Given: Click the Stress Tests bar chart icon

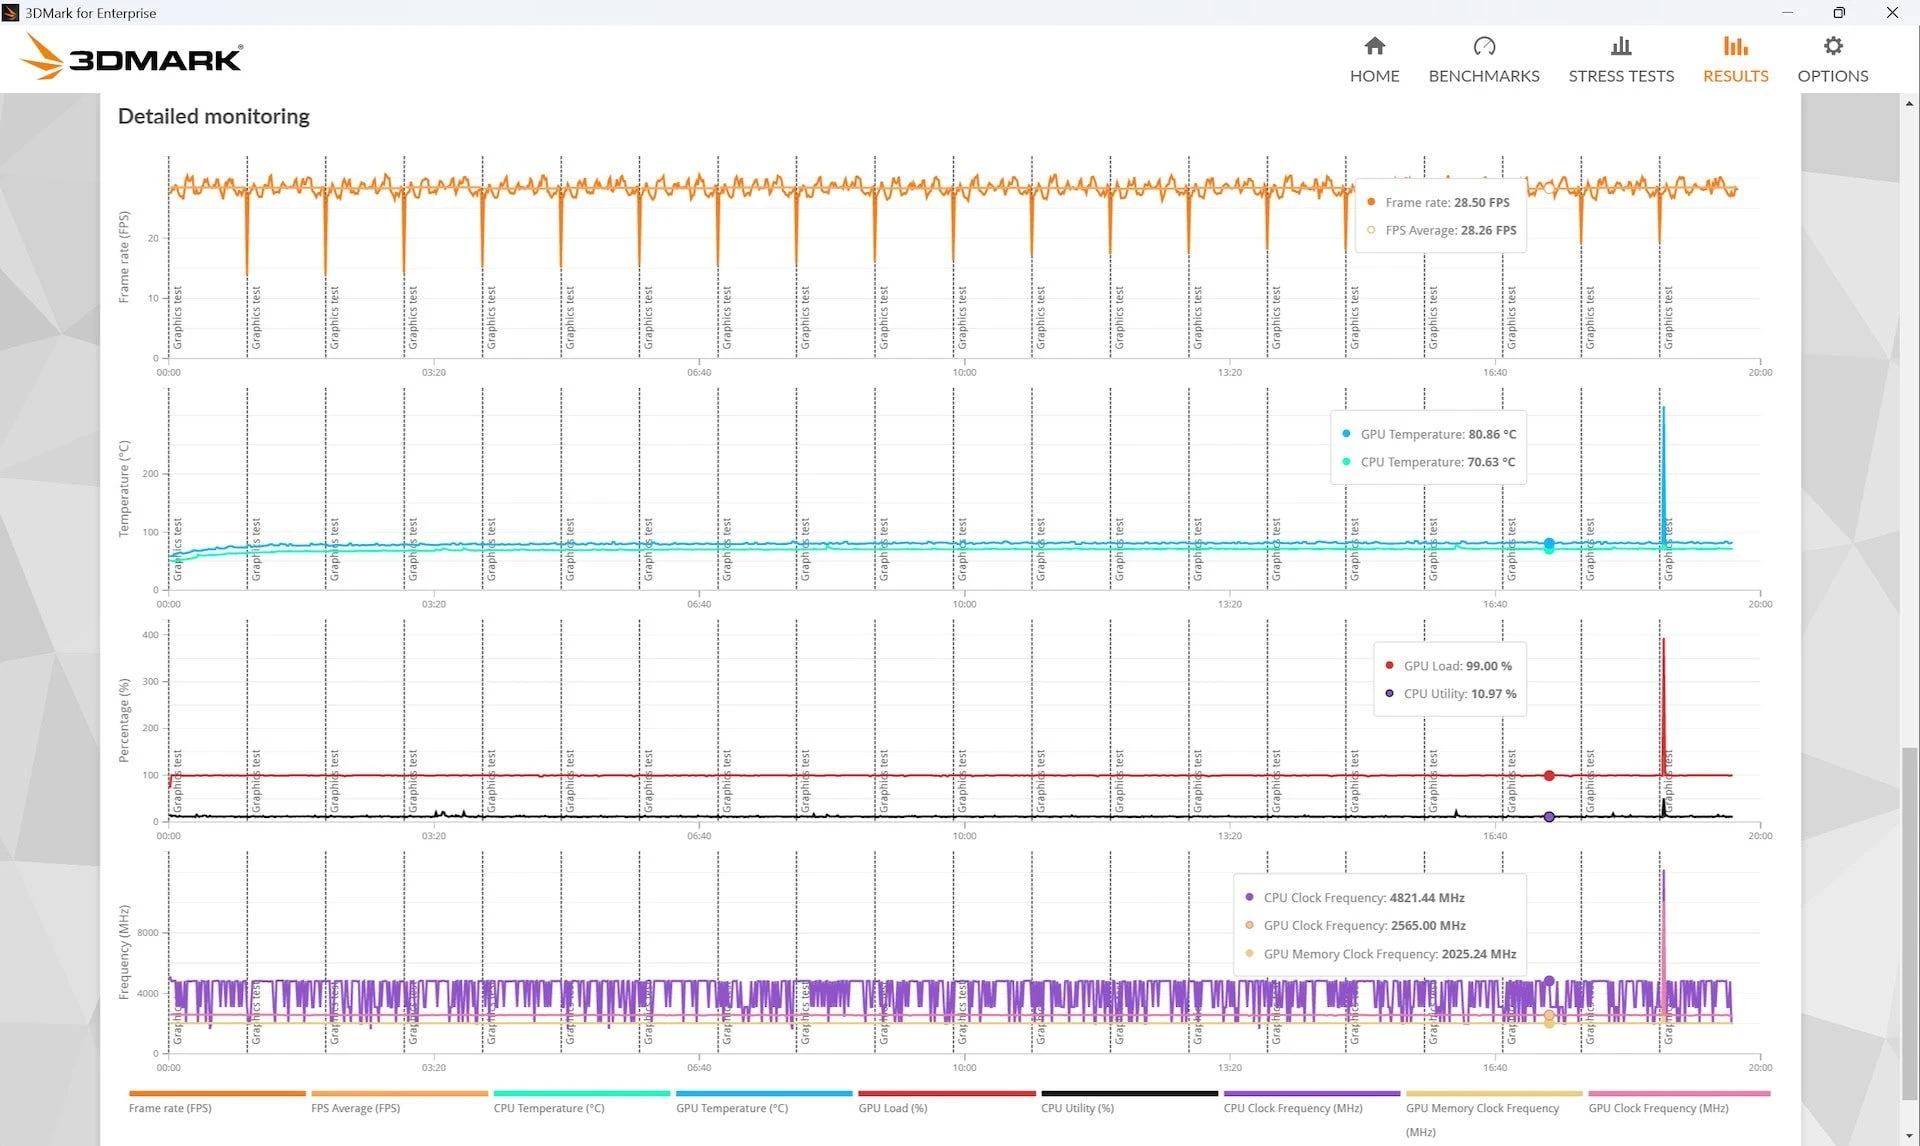Looking at the screenshot, I should 1620,46.
